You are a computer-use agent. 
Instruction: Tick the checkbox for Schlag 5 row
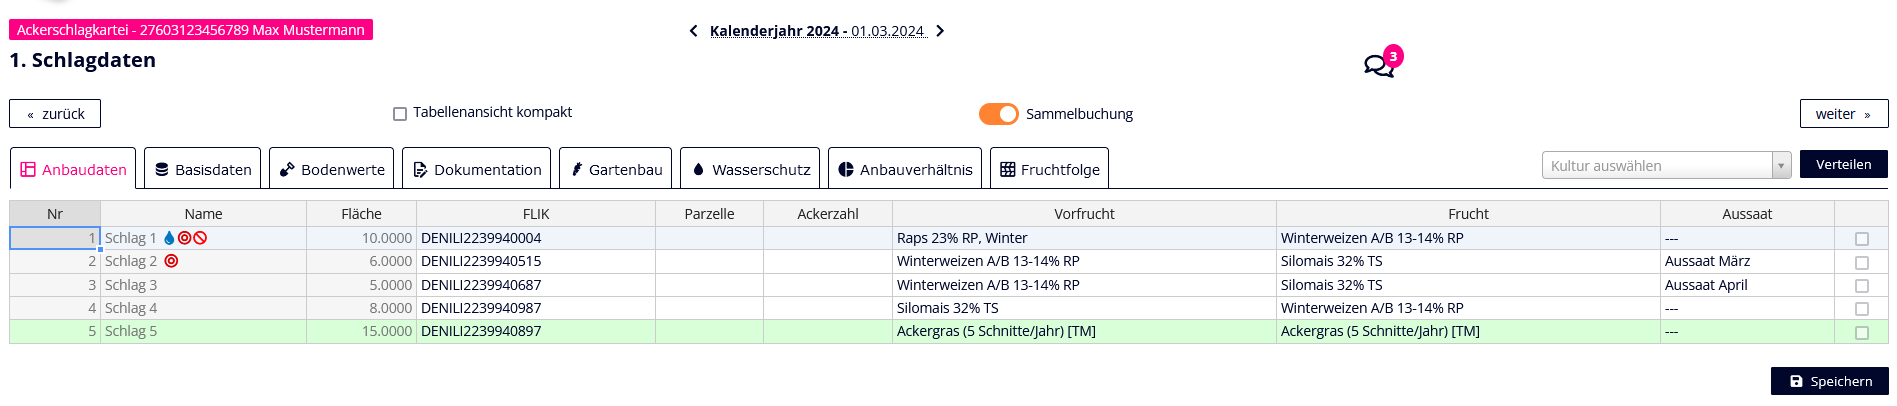tap(1861, 332)
